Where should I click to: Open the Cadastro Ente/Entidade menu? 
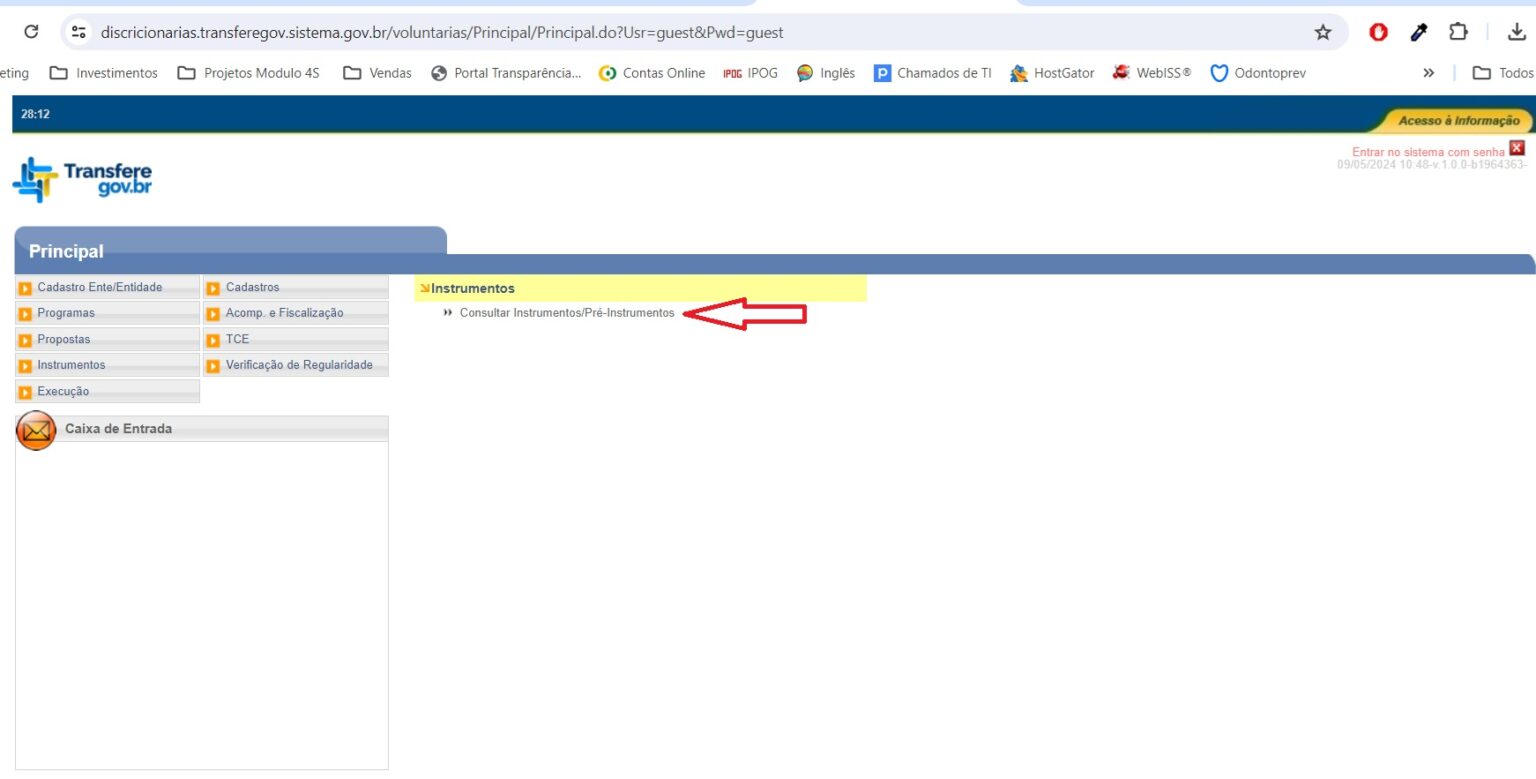(x=99, y=288)
